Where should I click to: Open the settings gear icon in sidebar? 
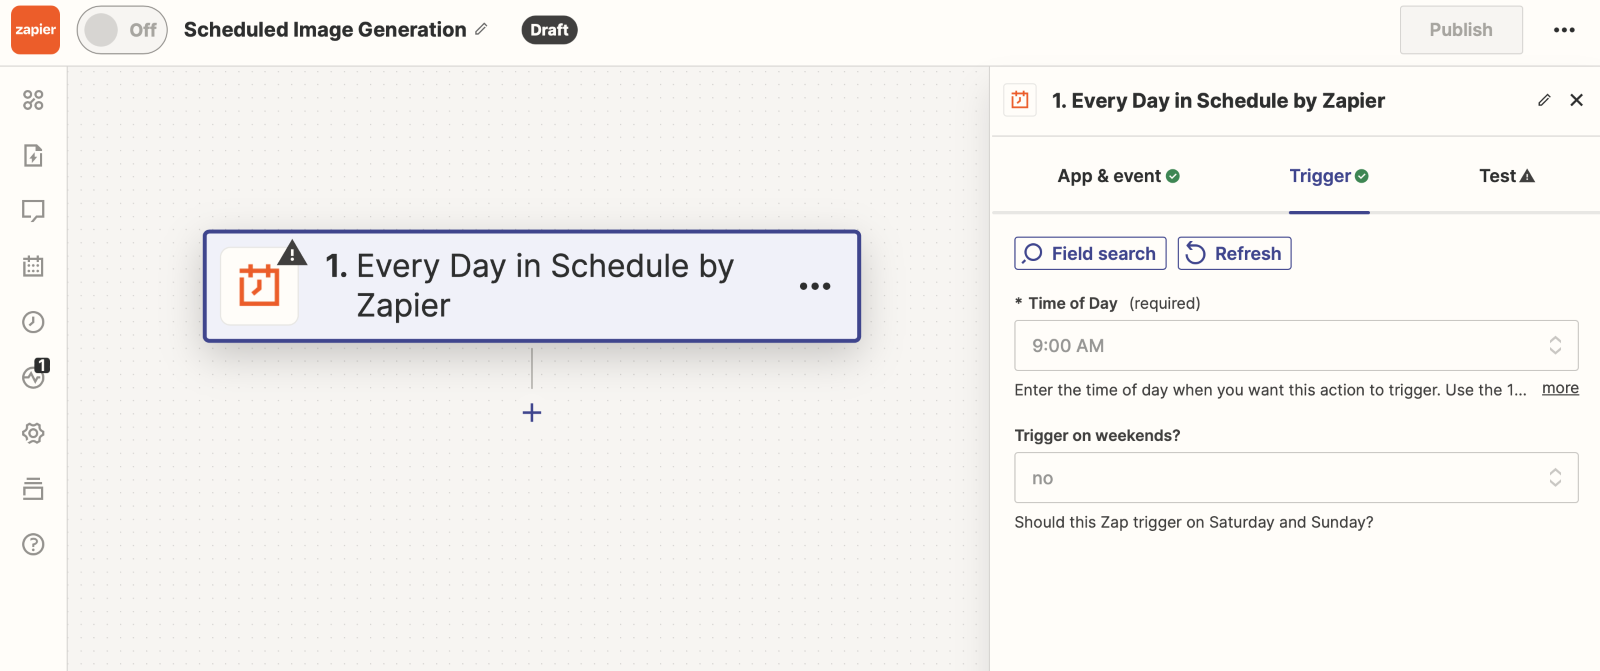coord(33,433)
